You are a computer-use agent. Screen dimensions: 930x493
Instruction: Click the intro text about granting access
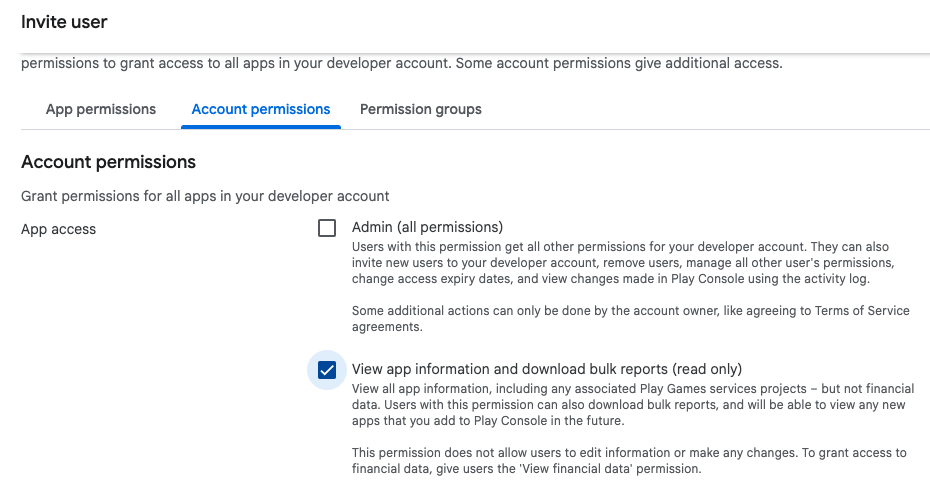click(400, 63)
